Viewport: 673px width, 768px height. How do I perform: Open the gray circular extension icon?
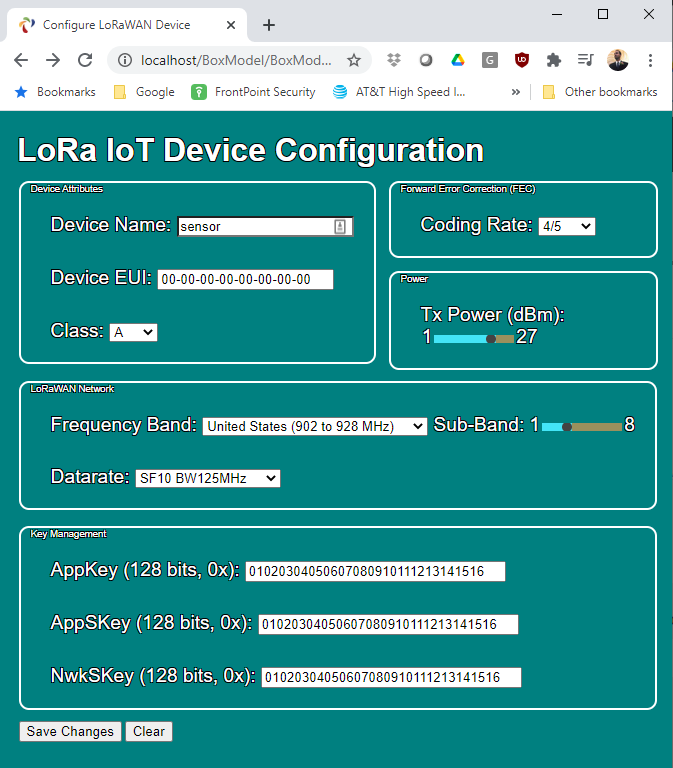(426, 60)
